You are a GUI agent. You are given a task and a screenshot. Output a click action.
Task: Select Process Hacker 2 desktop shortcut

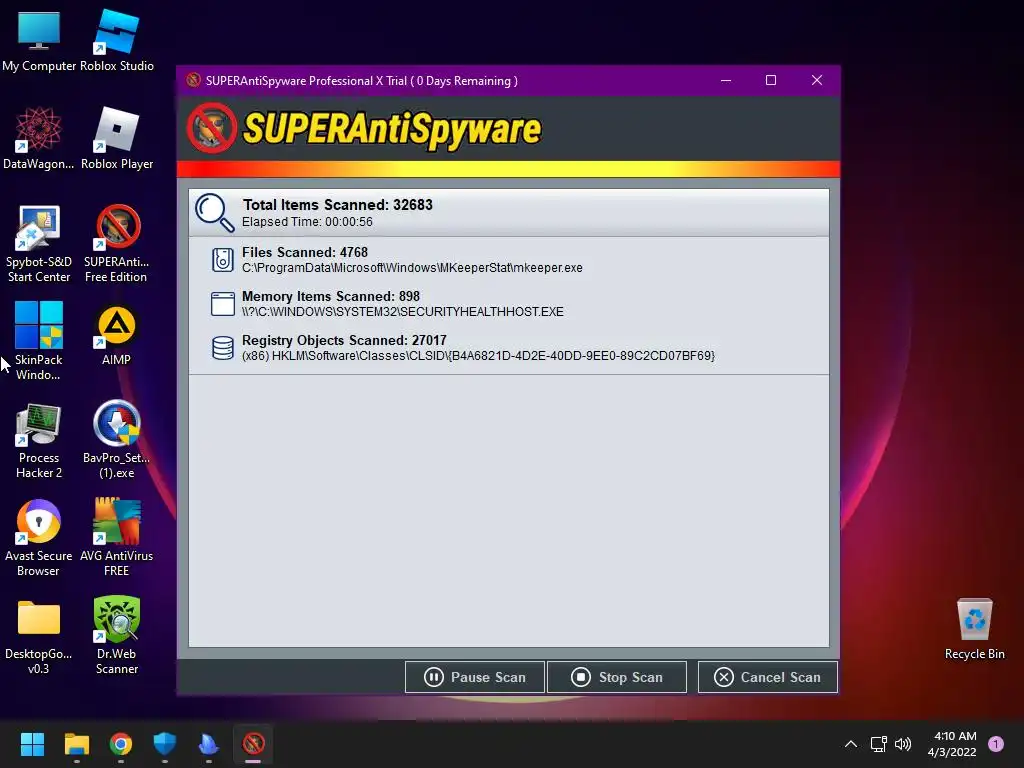coord(39,440)
